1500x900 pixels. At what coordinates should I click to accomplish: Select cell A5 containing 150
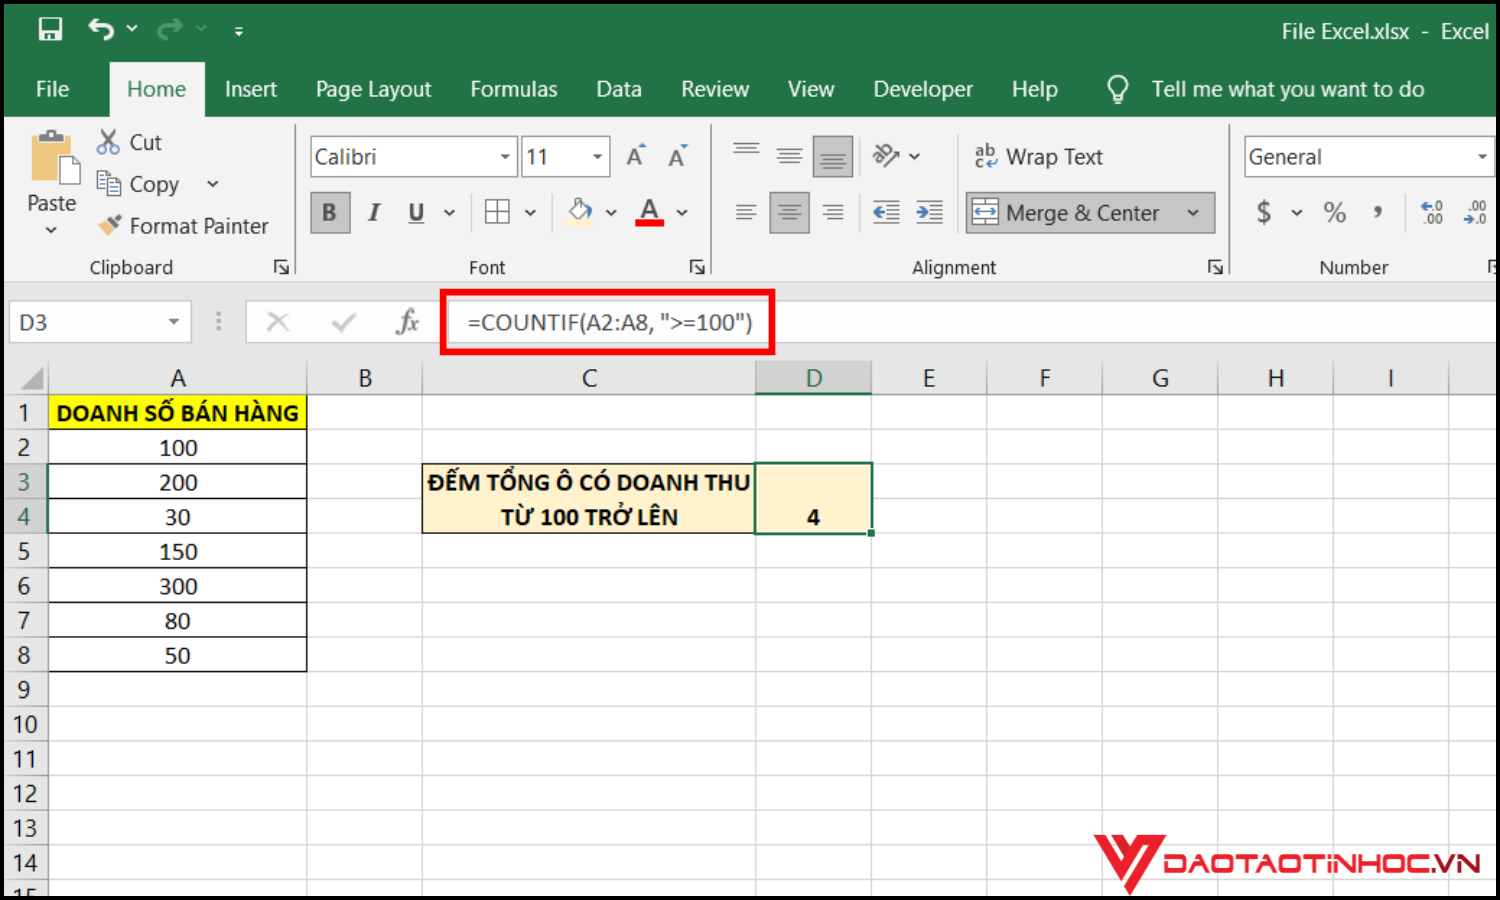pos(178,552)
